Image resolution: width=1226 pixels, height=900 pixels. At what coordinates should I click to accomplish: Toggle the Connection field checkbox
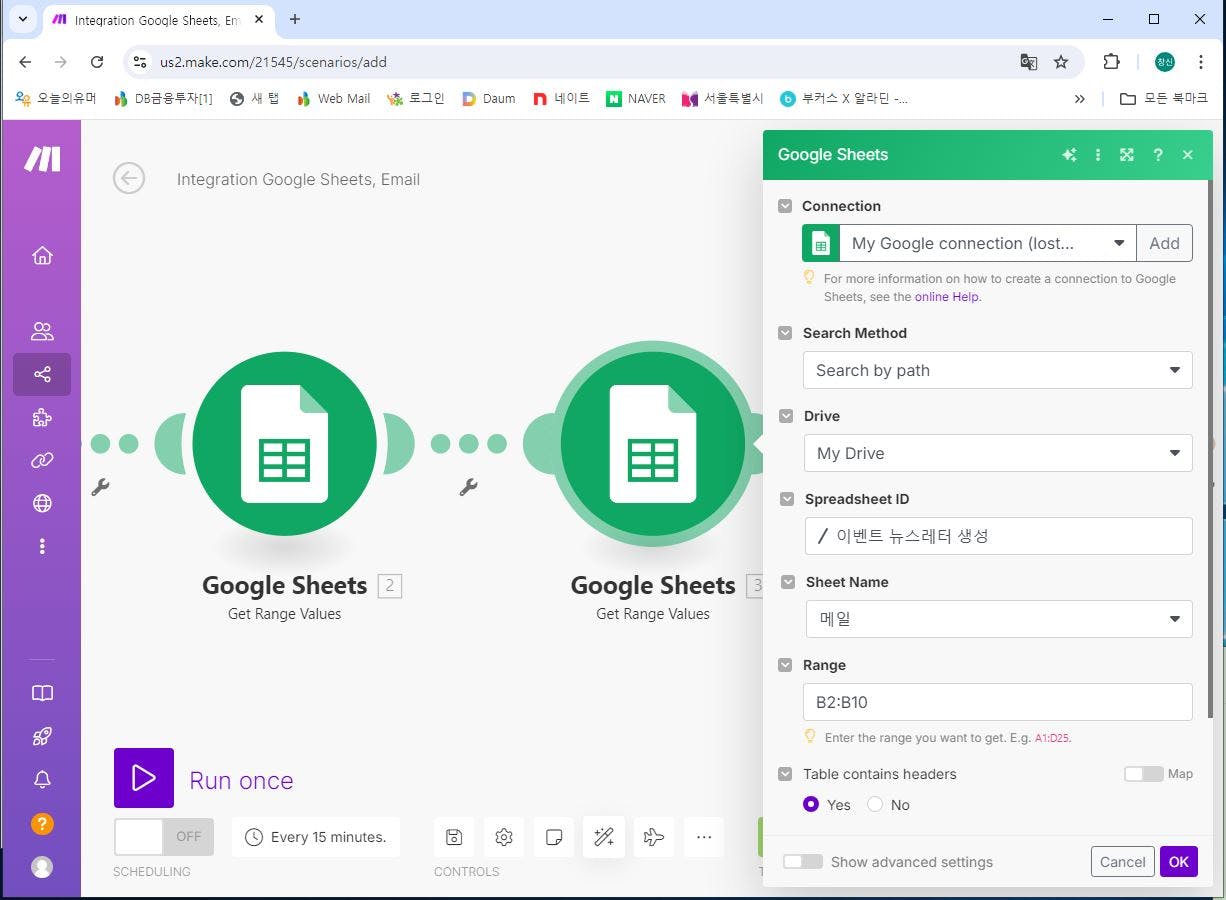pyautogui.click(x=785, y=206)
